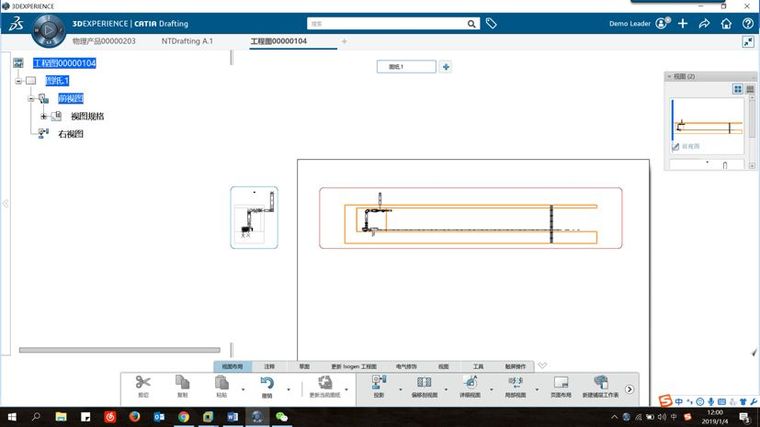Screen dimensions: 760x427
Task: Select the 草图 action bar tab
Action: pos(304,366)
